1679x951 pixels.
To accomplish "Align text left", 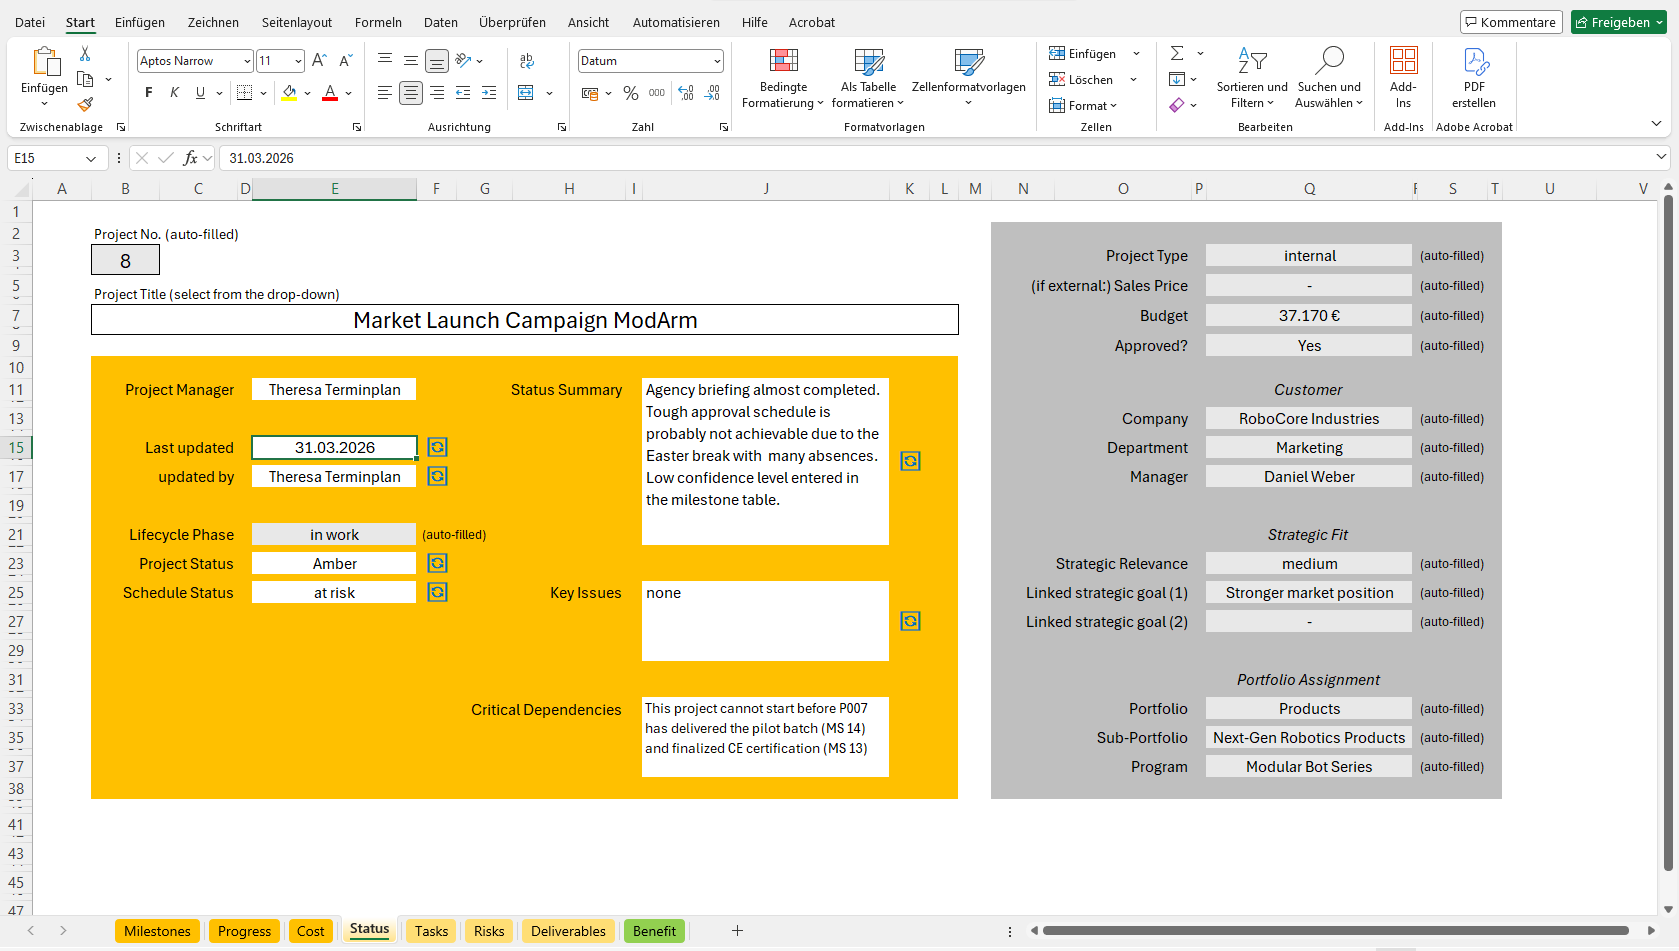I will 385,93.
